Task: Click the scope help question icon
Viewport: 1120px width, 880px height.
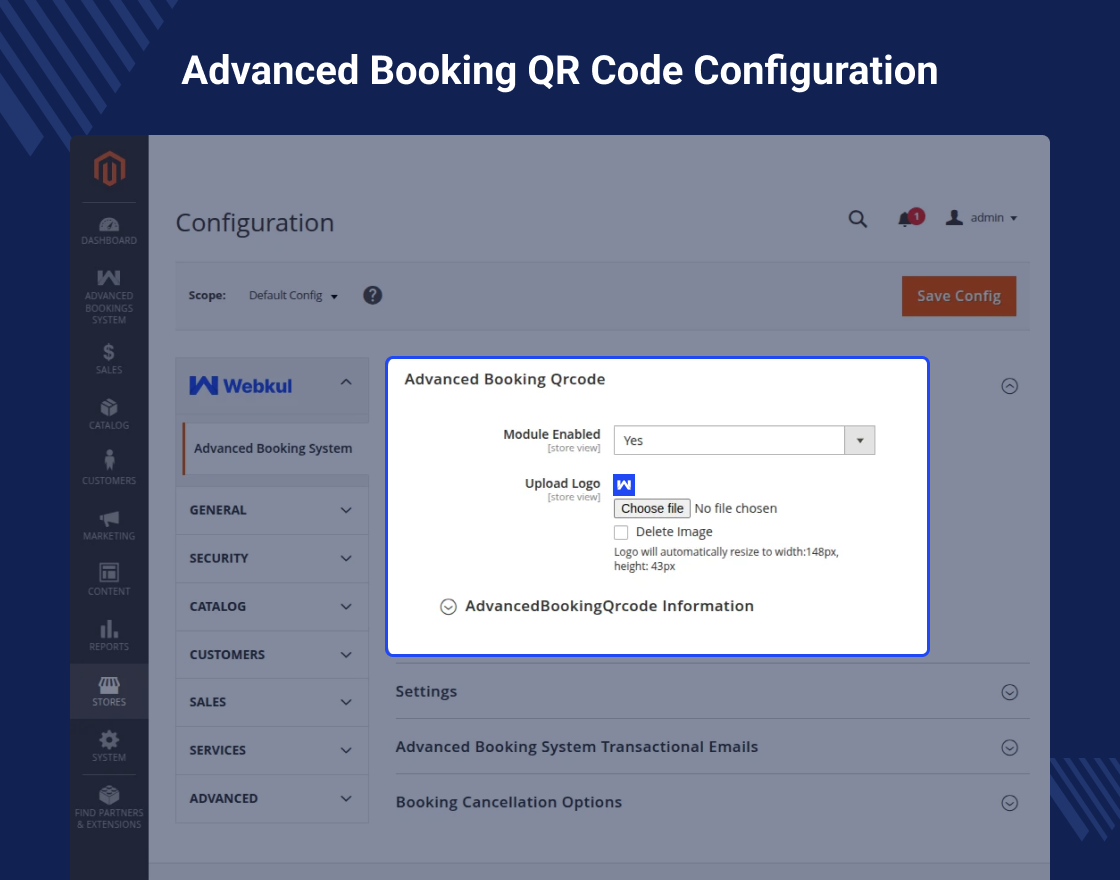Action: [372, 295]
